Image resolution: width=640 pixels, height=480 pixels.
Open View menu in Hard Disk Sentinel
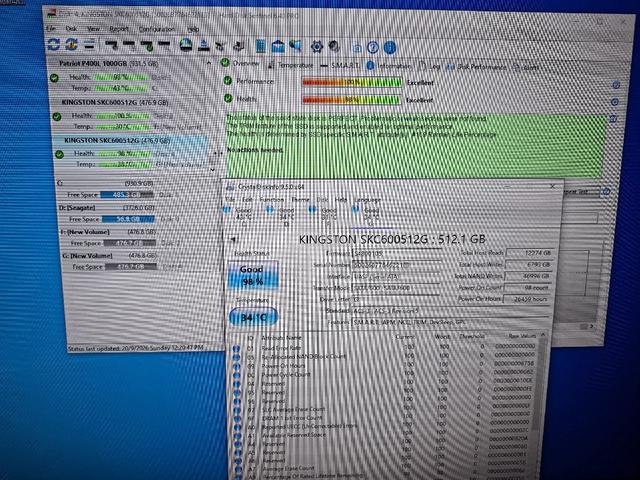click(93, 29)
